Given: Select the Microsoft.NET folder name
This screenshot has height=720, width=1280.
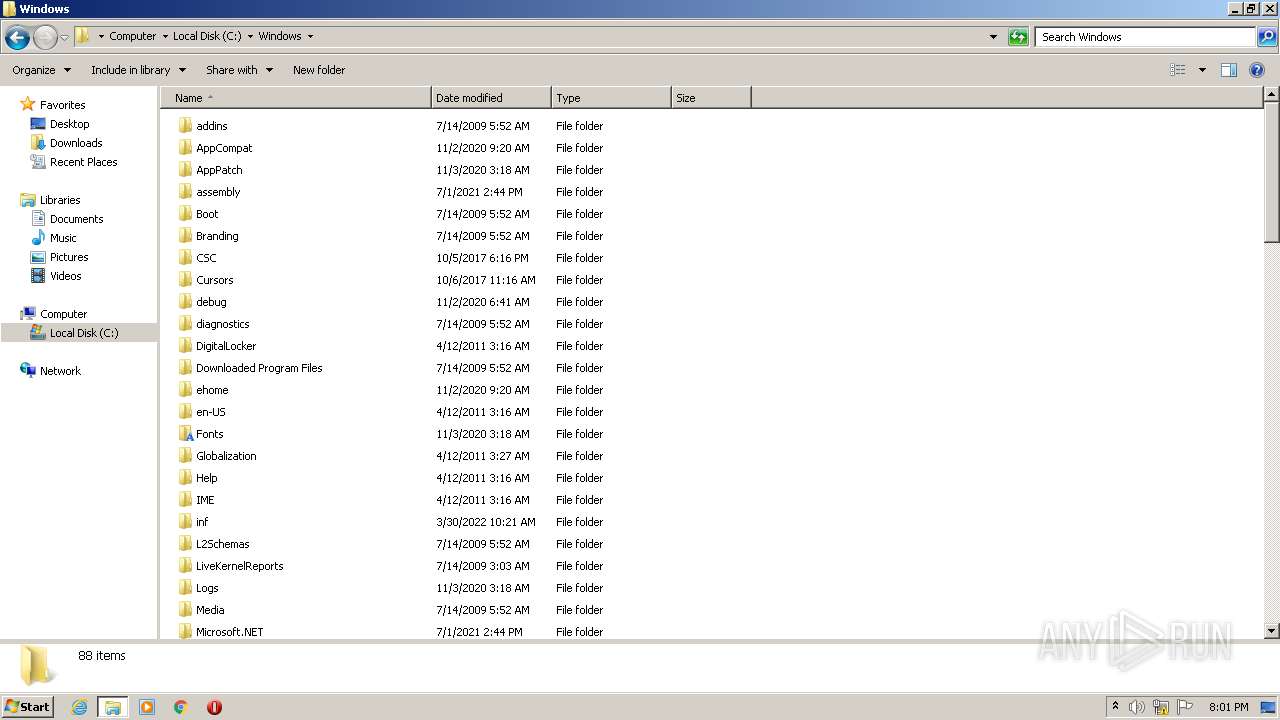Looking at the screenshot, I should click(x=229, y=632).
